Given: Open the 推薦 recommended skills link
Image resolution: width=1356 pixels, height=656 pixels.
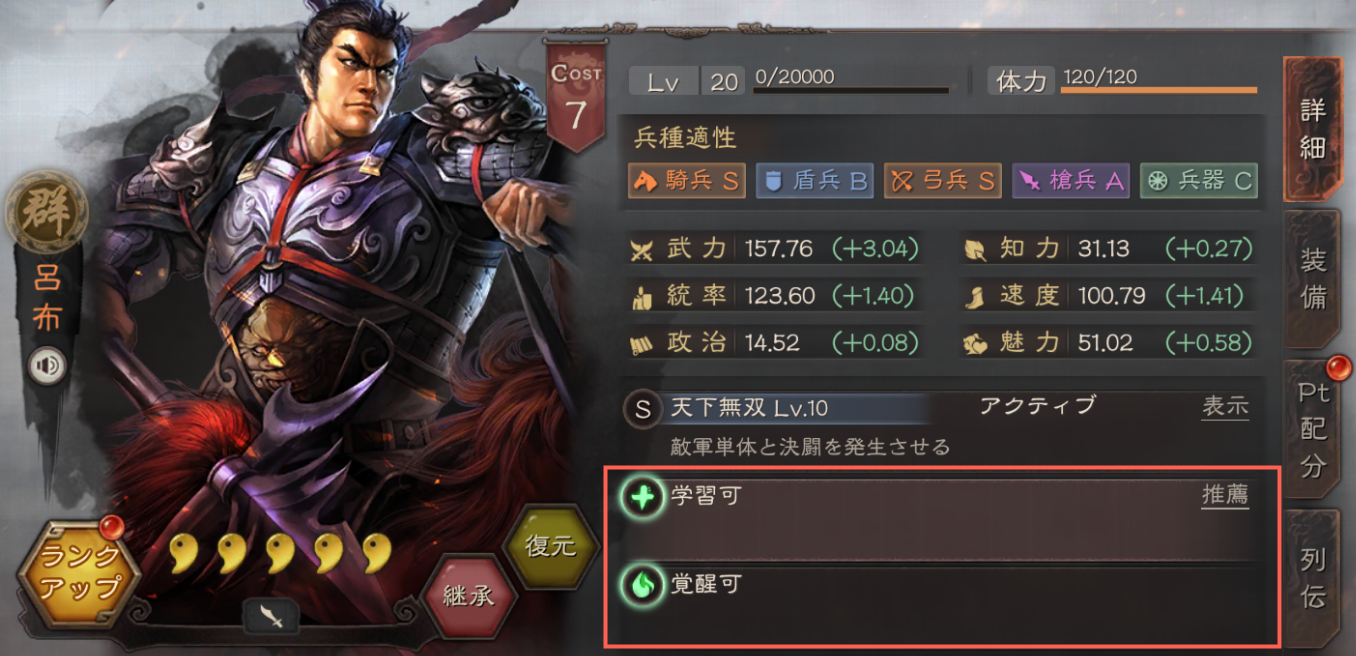Looking at the screenshot, I should 1225,495.
